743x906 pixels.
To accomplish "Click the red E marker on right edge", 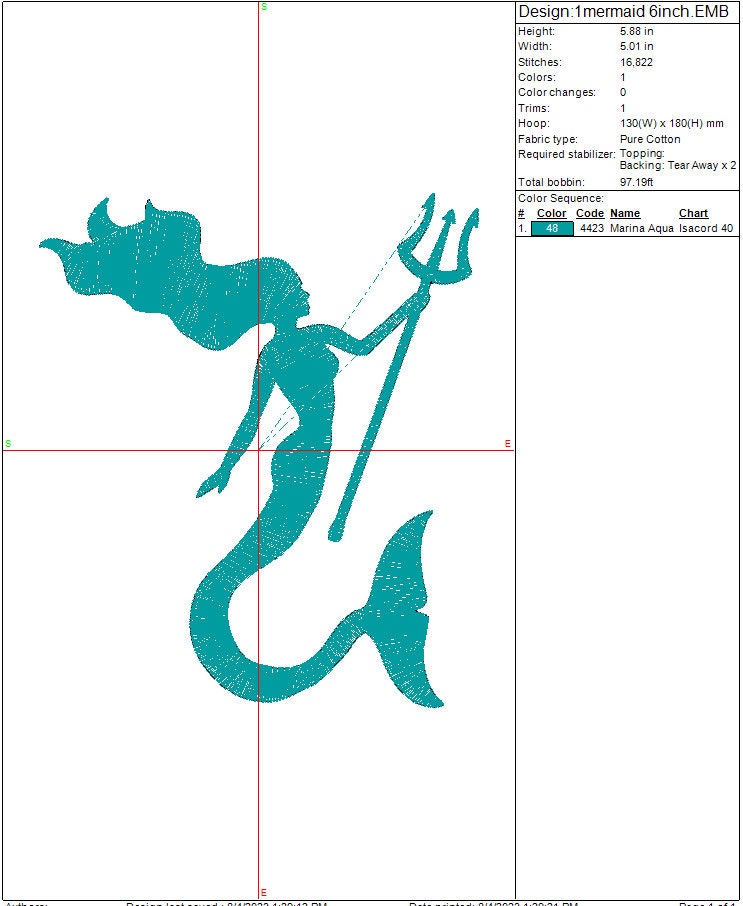I will [x=507, y=443].
